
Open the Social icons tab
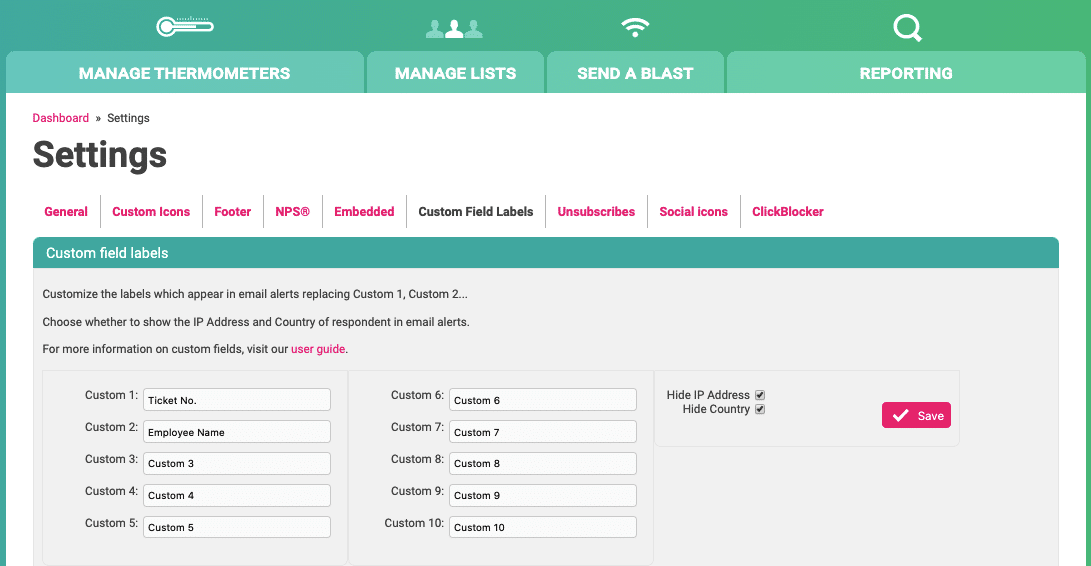pyautogui.click(x=694, y=212)
